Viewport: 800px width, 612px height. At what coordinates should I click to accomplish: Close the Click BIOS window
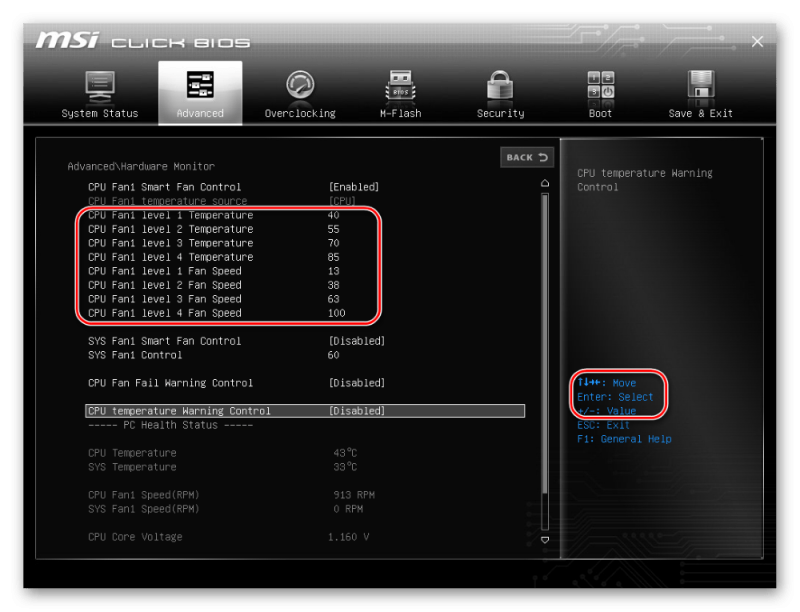coord(757,42)
